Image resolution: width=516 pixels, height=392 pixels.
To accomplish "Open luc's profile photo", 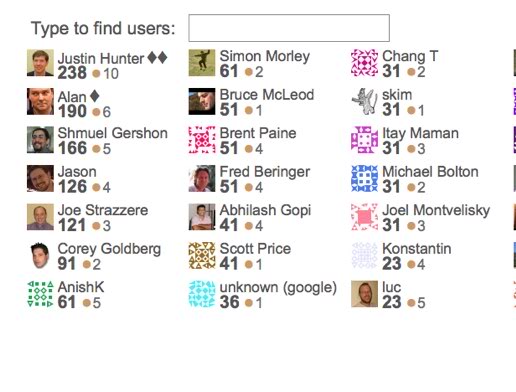I will click(x=365, y=294).
